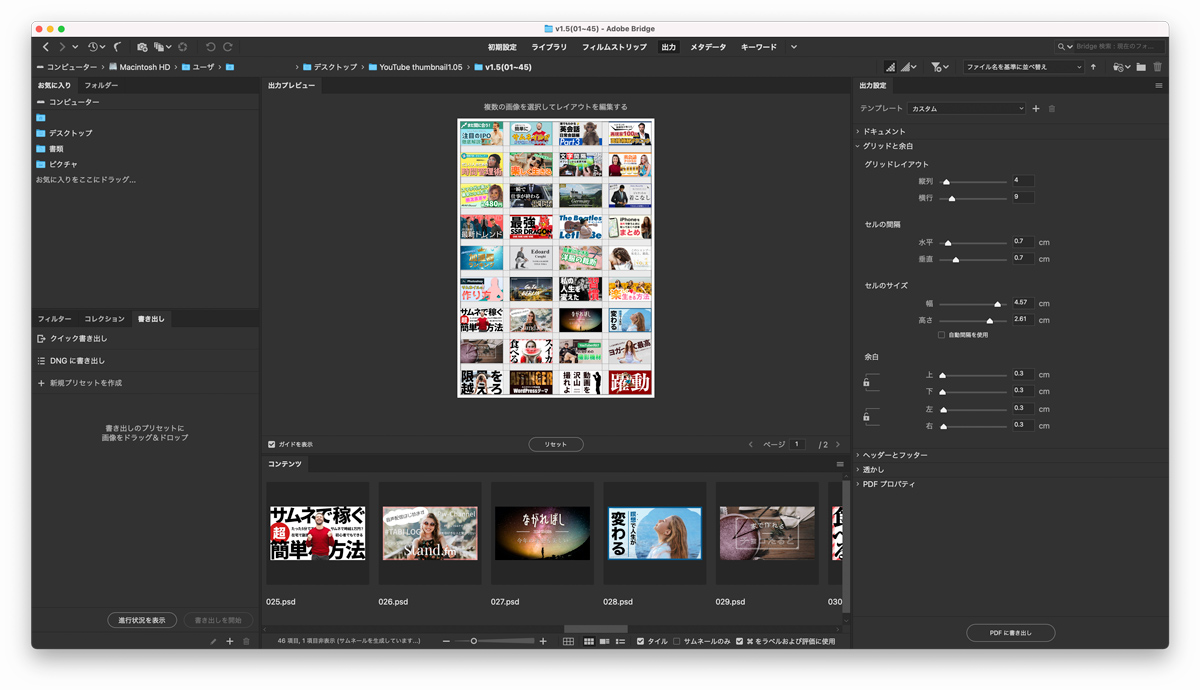Open the フィルター tab
The height and width of the screenshot is (690, 1200).
click(x=55, y=319)
